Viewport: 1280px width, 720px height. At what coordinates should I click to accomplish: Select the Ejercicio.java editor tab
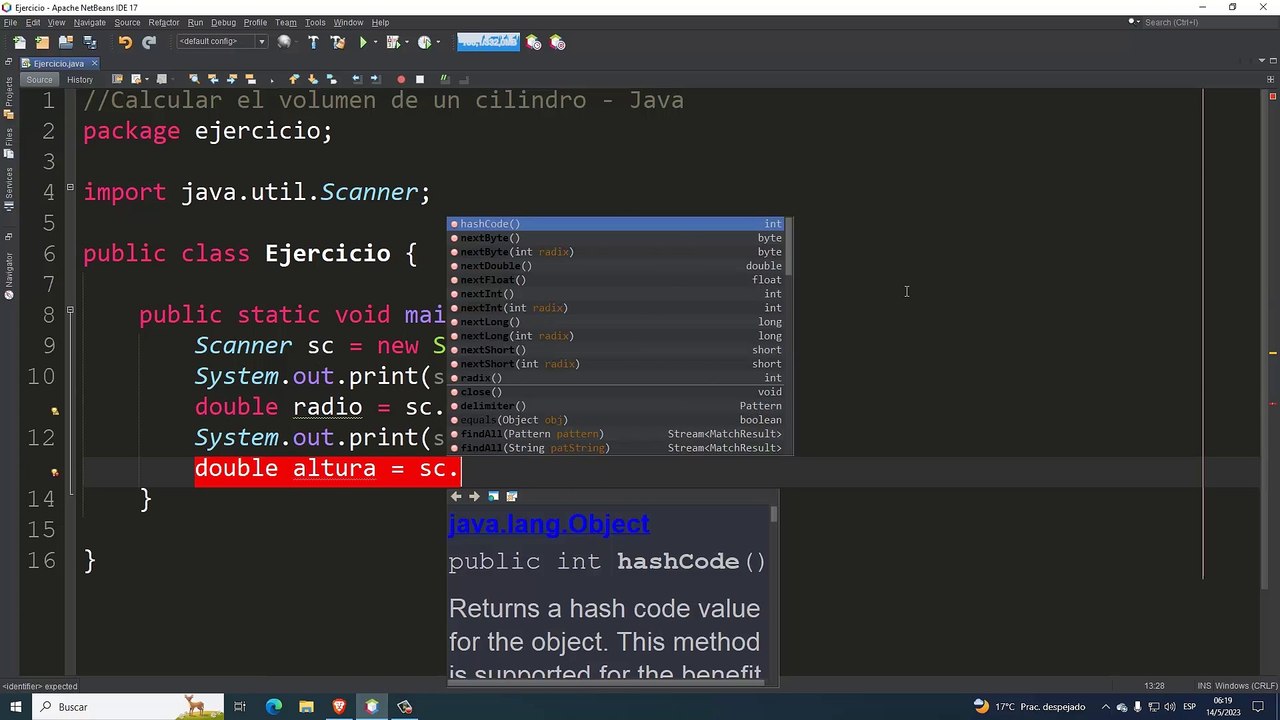pos(59,63)
